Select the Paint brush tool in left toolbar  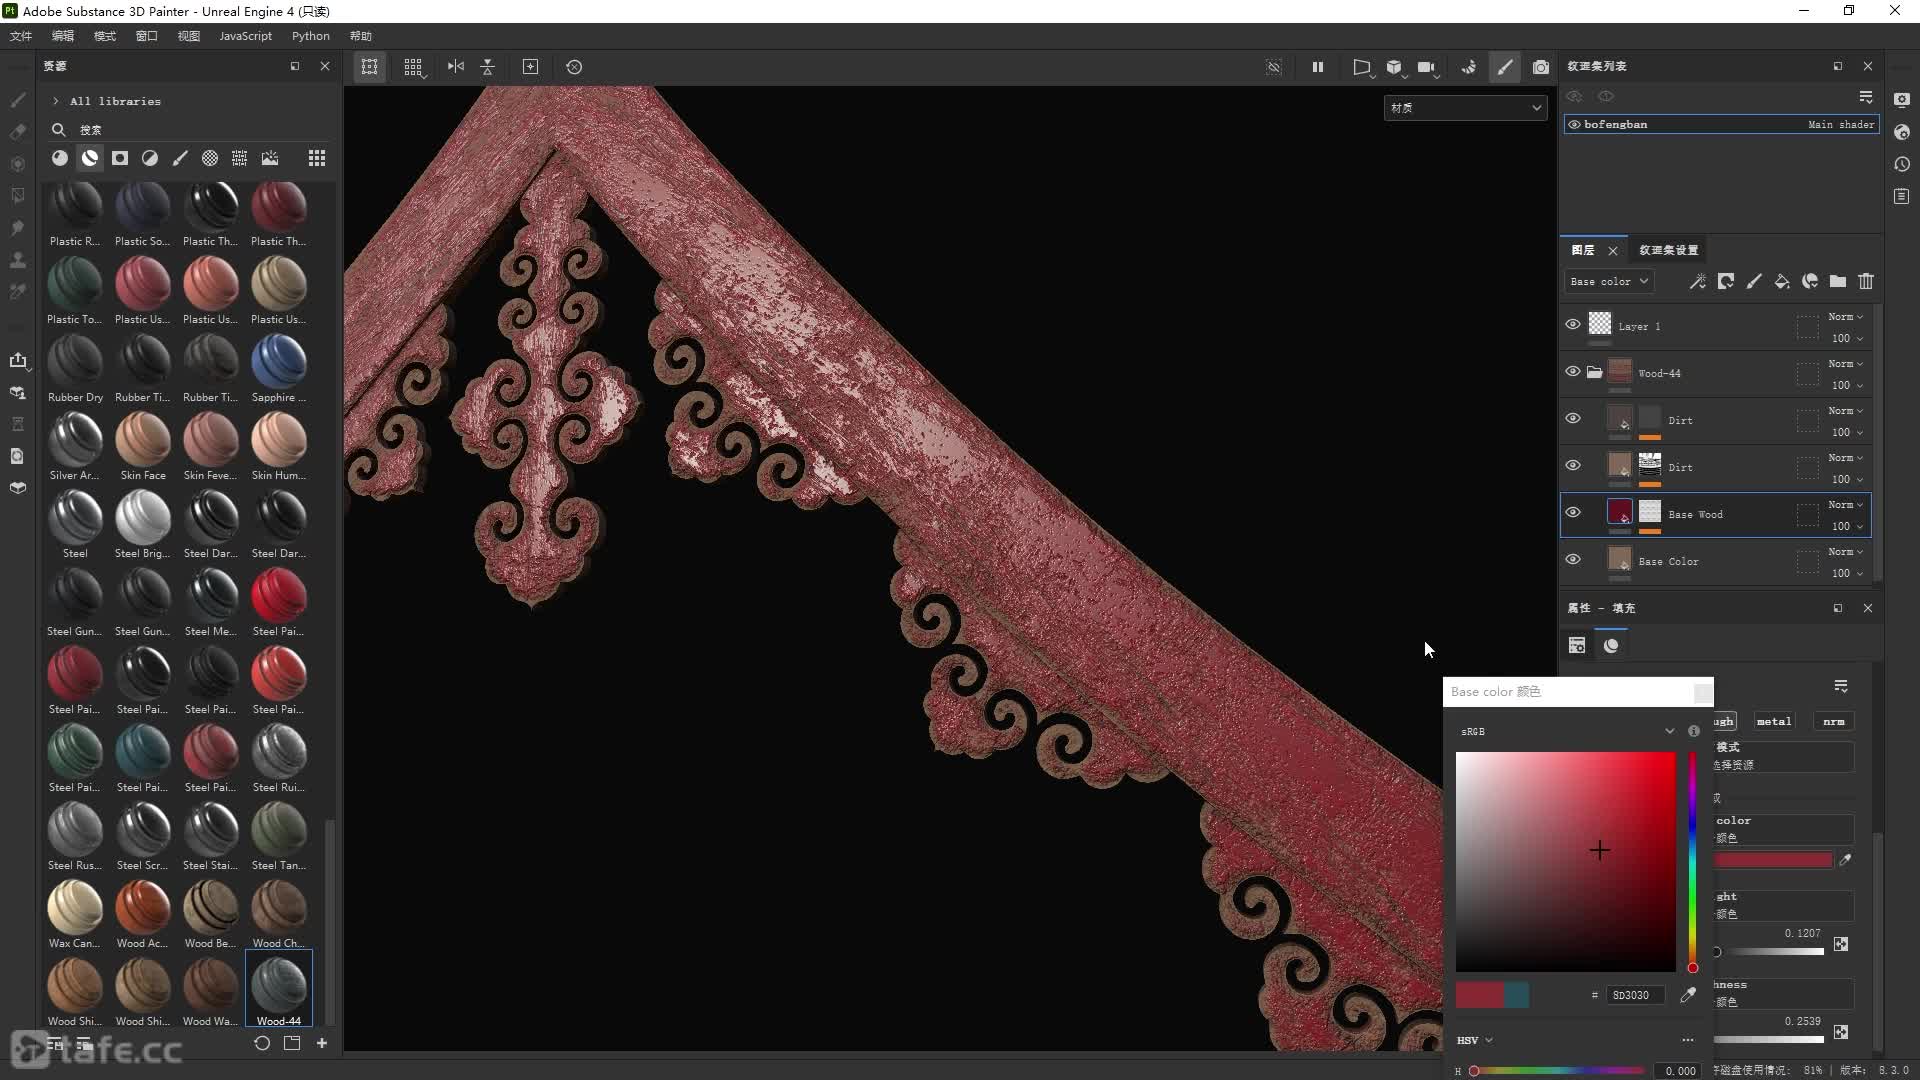pos(18,100)
